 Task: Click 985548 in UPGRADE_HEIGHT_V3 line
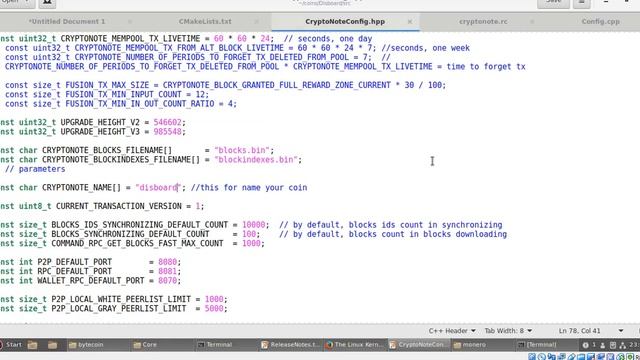point(167,132)
